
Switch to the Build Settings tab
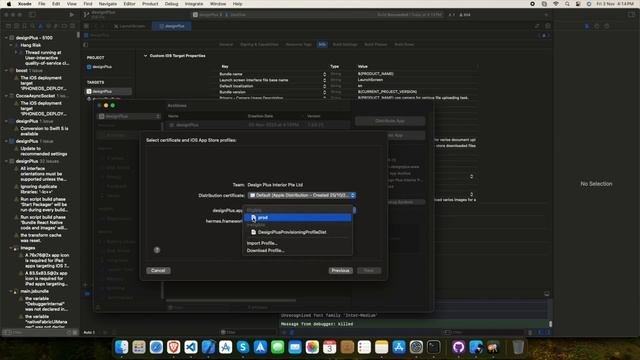click(345, 44)
